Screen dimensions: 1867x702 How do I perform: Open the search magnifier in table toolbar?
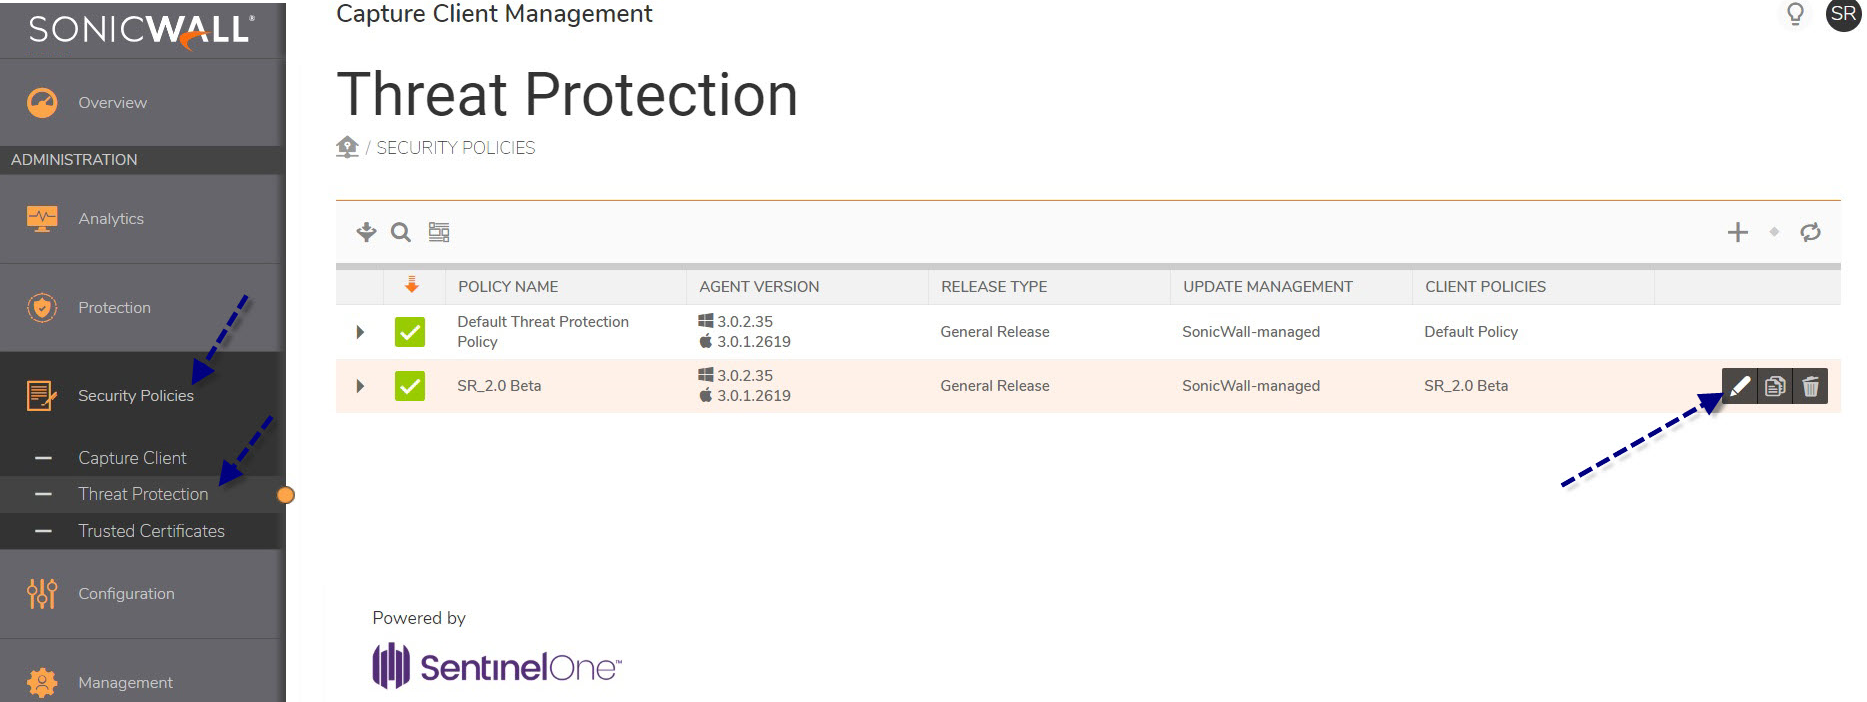(401, 232)
